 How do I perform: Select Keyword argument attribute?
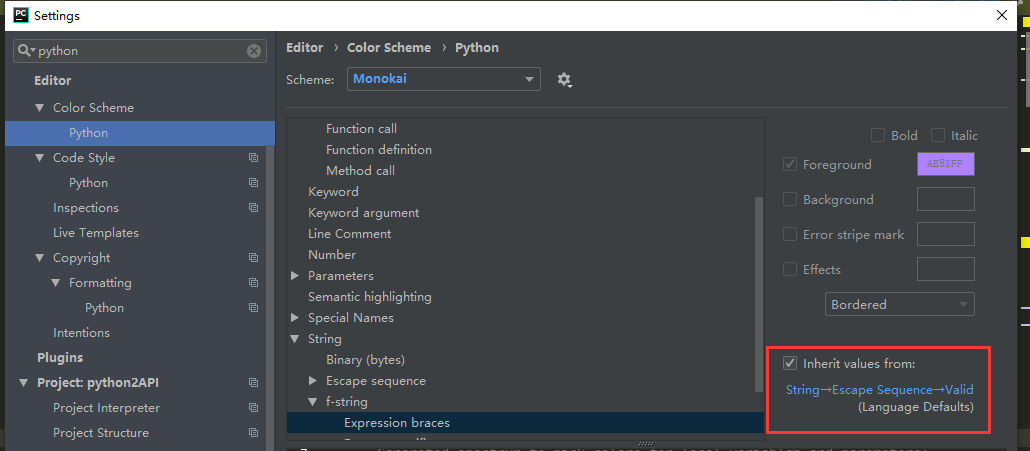pos(363,213)
